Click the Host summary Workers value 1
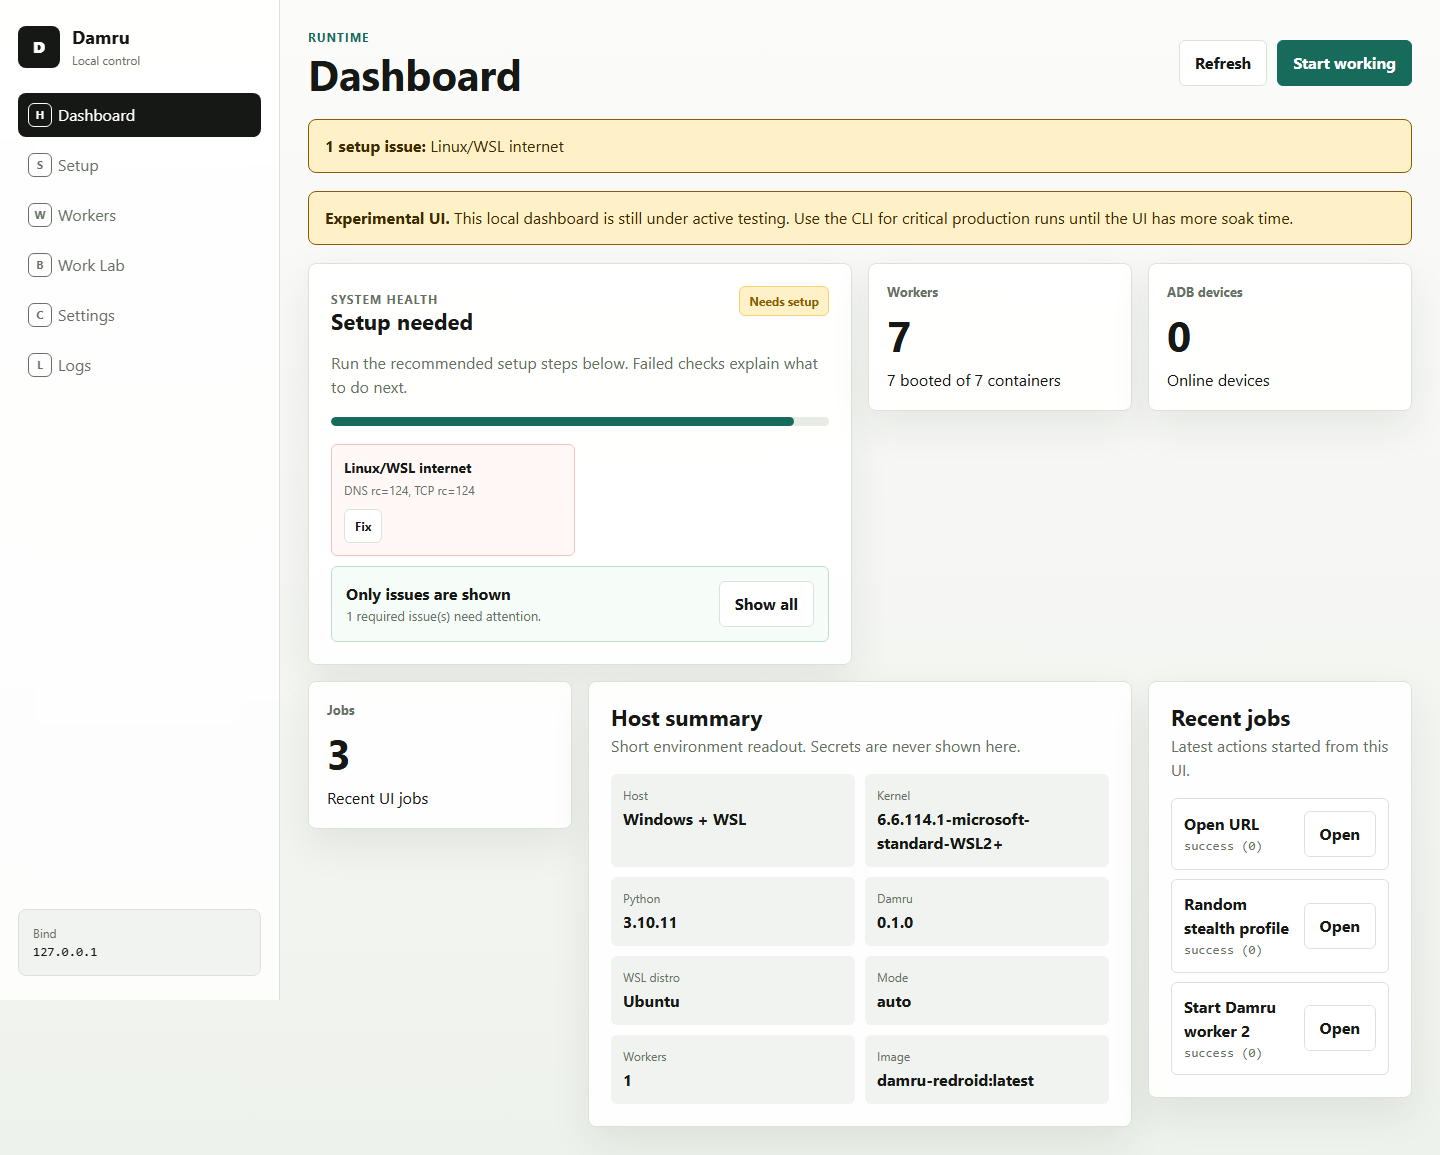This screenshot has width=1440, height=1155. pos(627,1080)
